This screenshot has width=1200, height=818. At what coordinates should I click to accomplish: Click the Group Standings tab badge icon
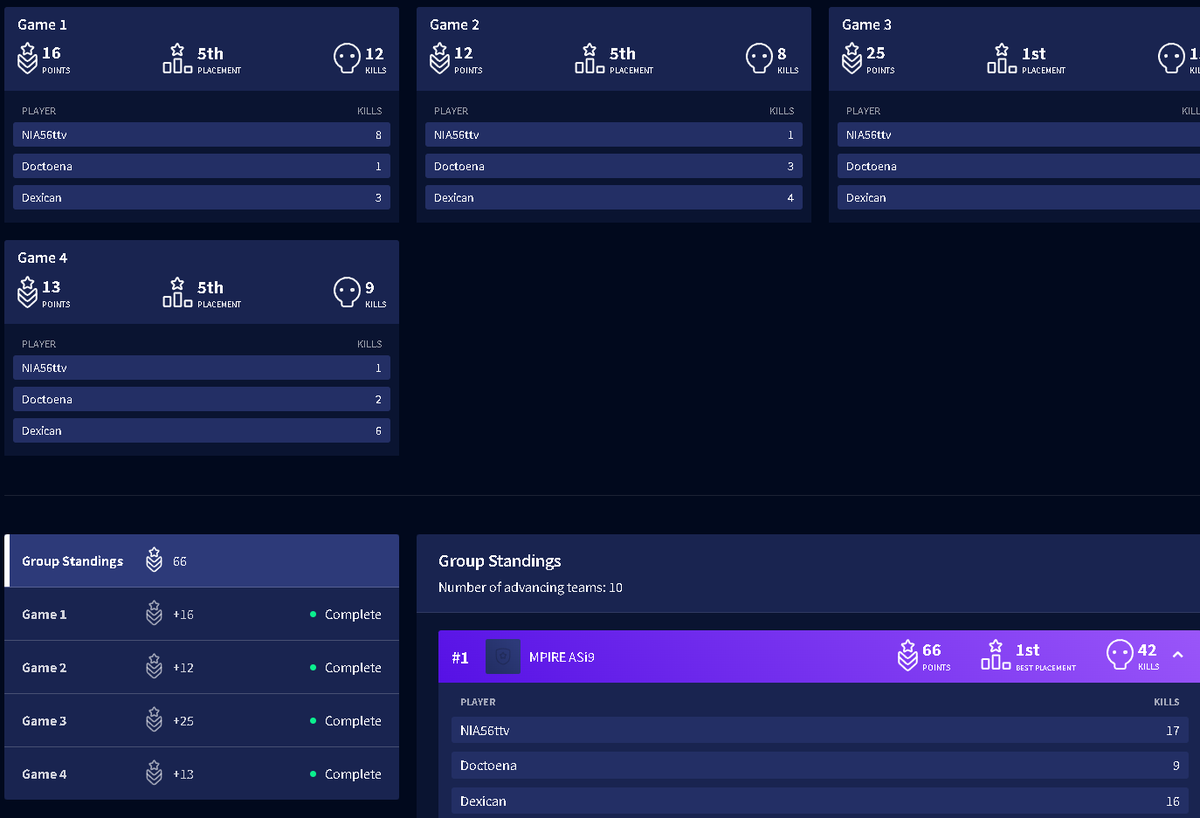154,560
